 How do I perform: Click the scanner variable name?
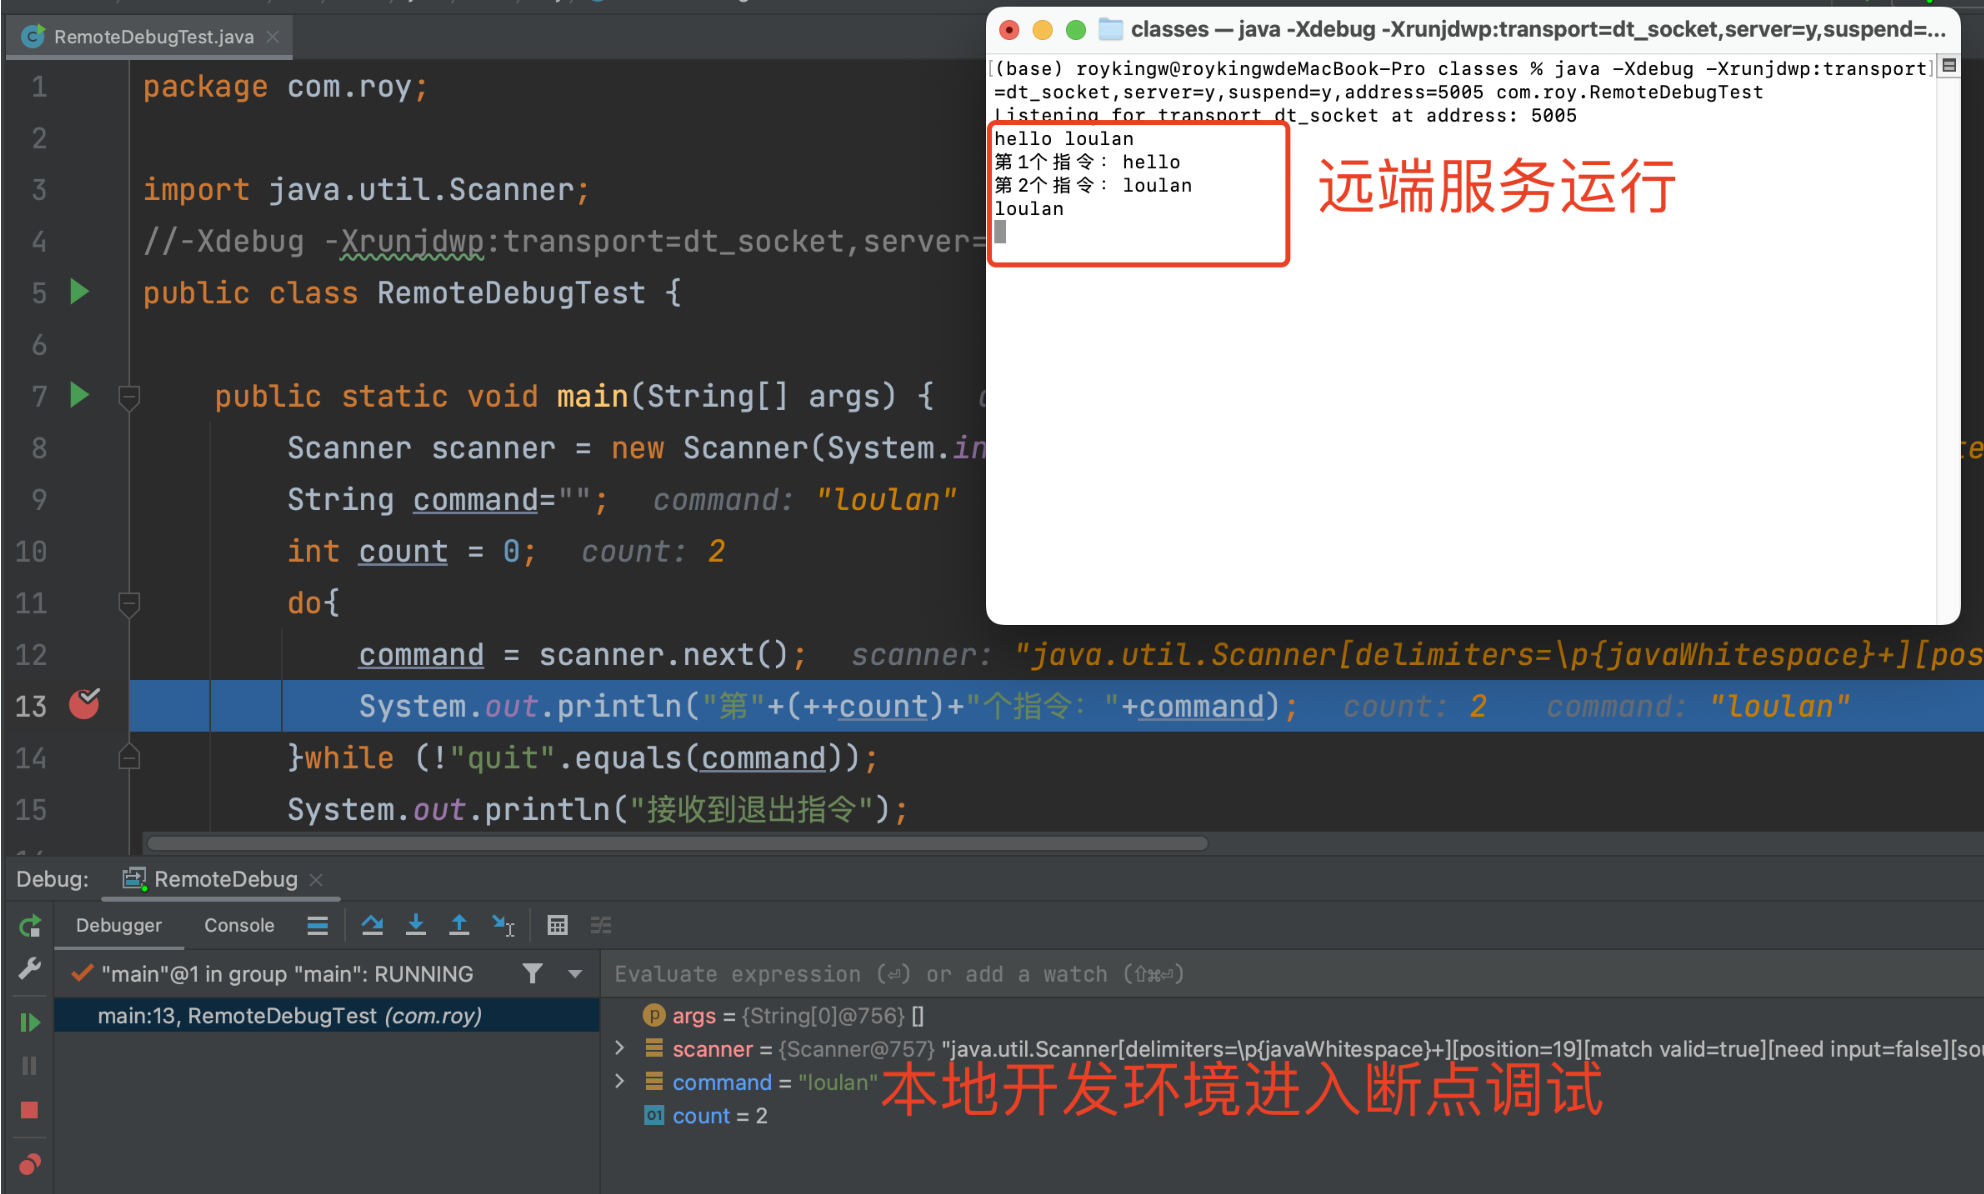(712, 1049)
